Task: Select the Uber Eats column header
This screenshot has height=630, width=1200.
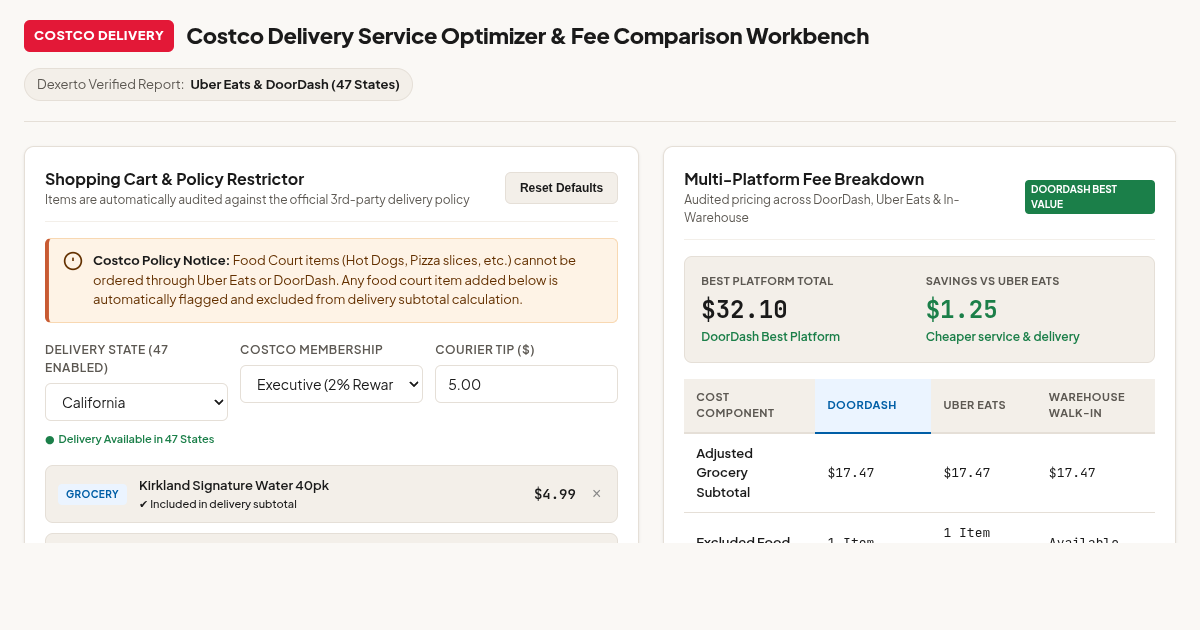Action: pos(984,405)
